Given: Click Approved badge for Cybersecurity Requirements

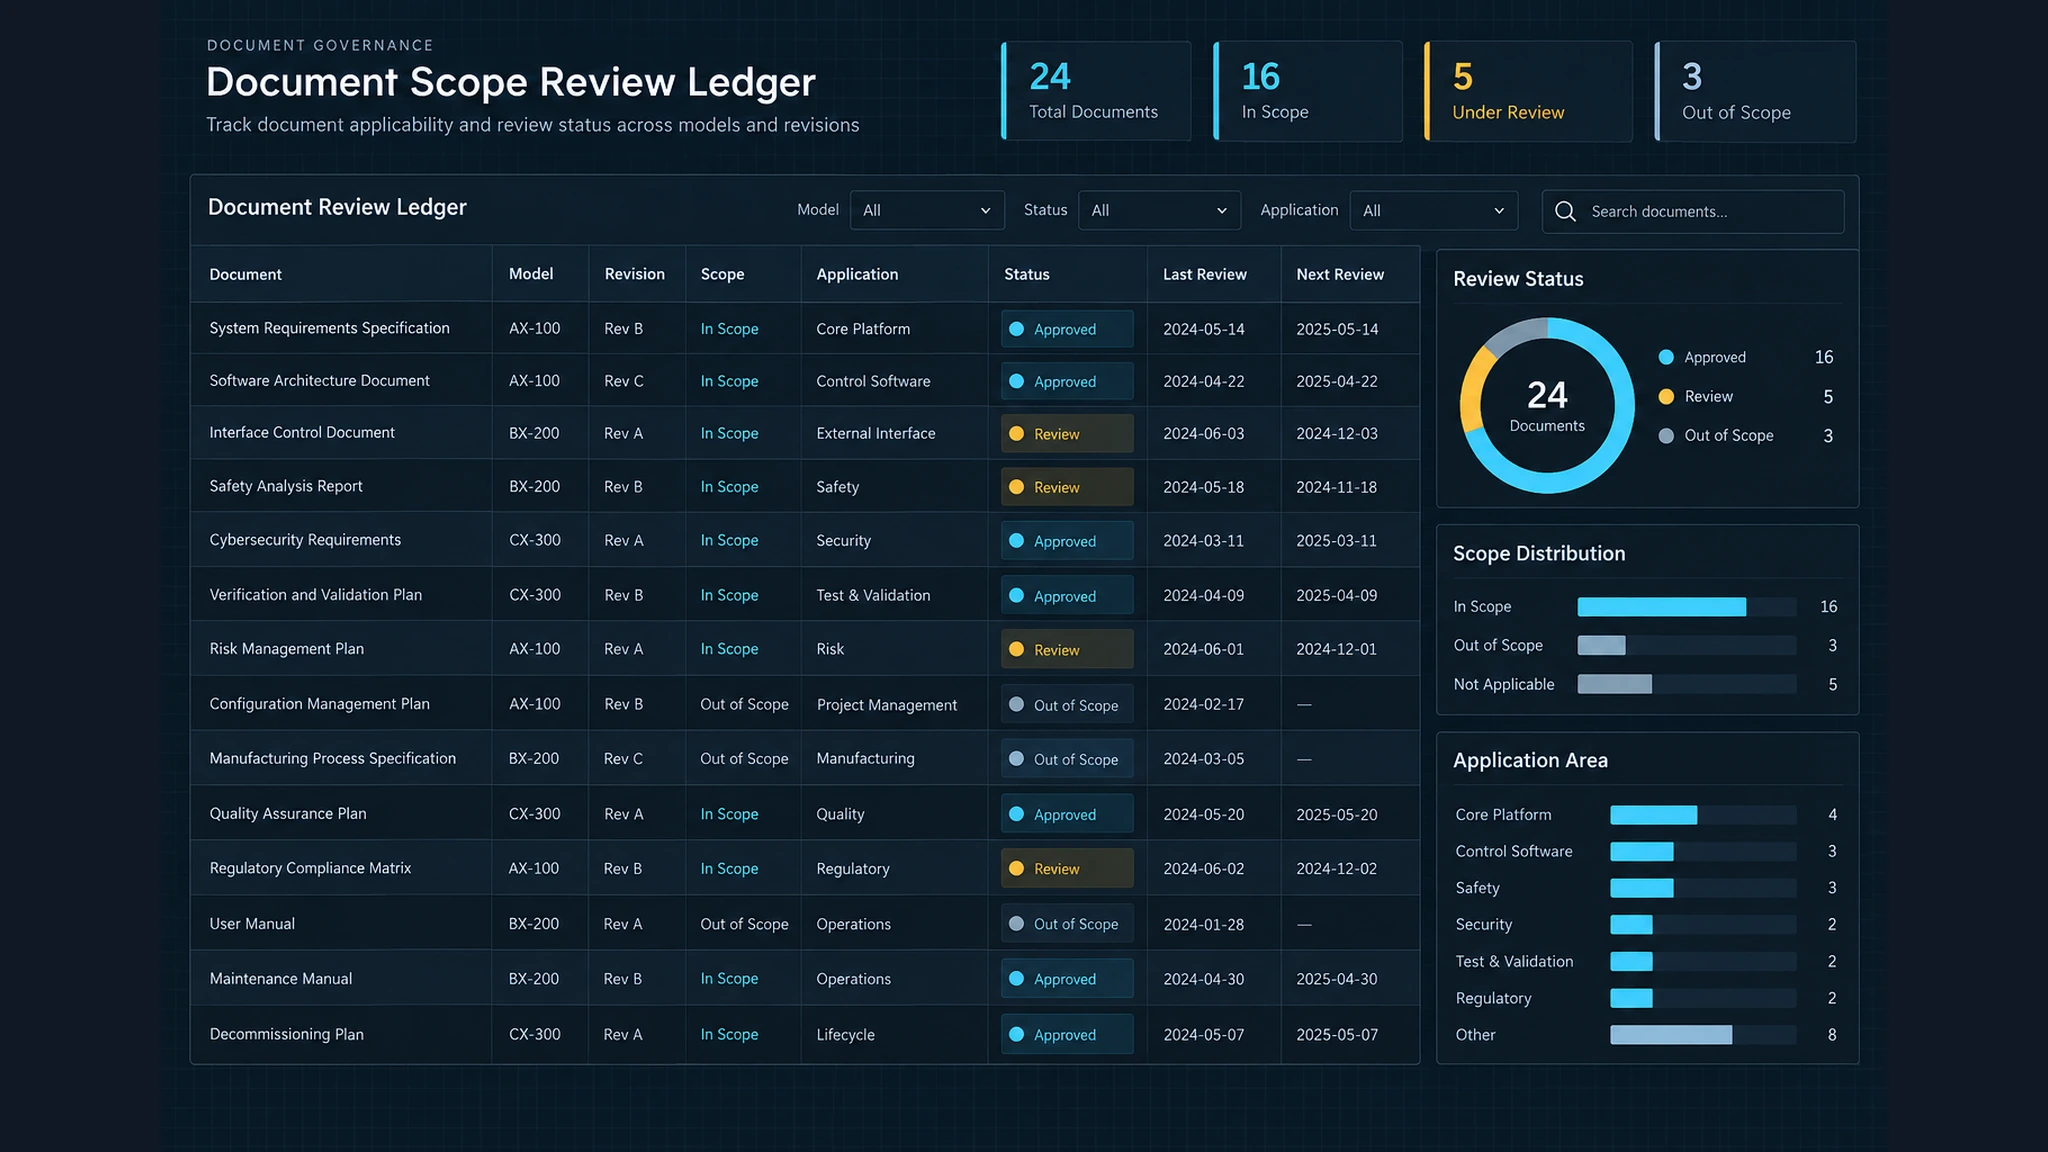Looking at the screenshot, I should 1067,541.
